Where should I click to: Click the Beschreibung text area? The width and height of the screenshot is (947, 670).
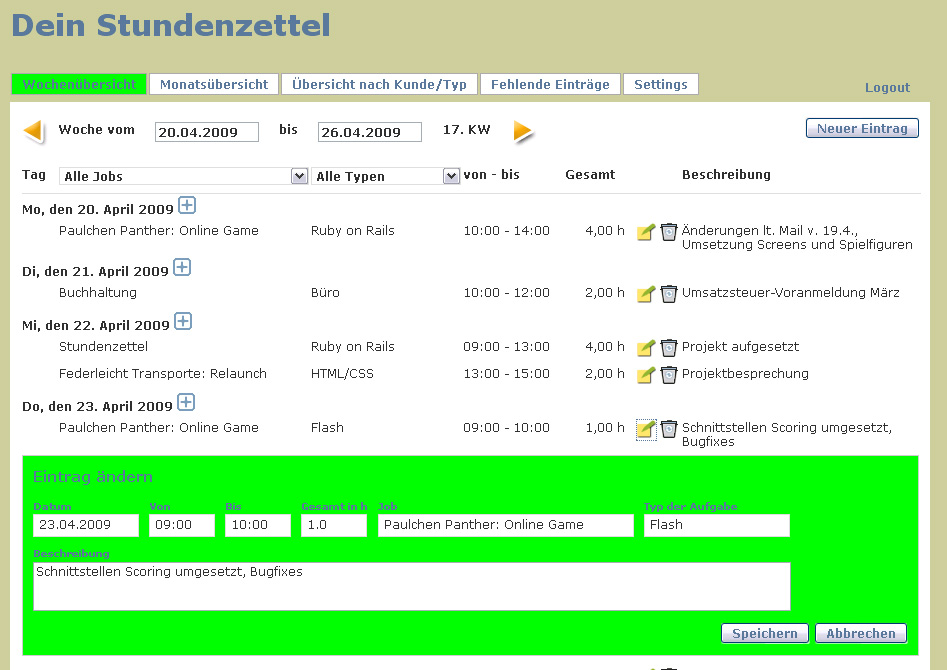tap(411, 586)
